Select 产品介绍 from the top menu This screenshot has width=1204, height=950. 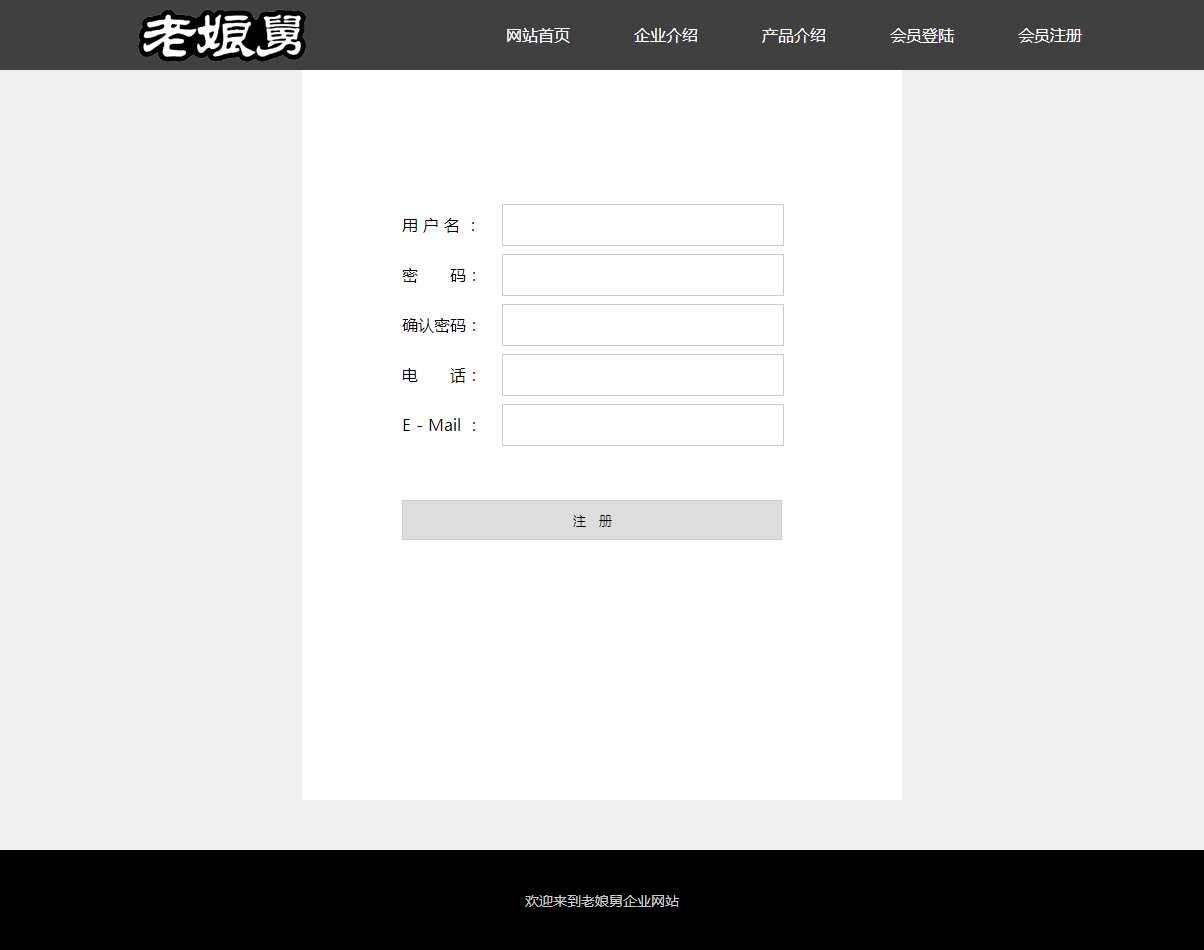(794, 36)
